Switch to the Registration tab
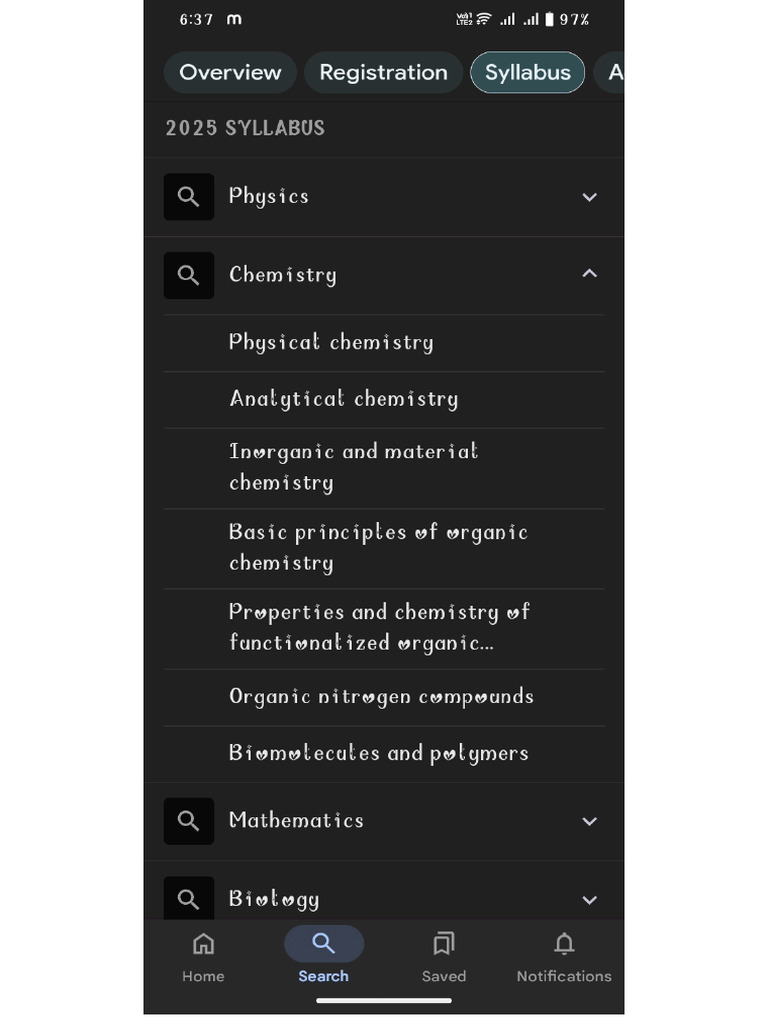The image size is (768, 1024). pos(383,73)
